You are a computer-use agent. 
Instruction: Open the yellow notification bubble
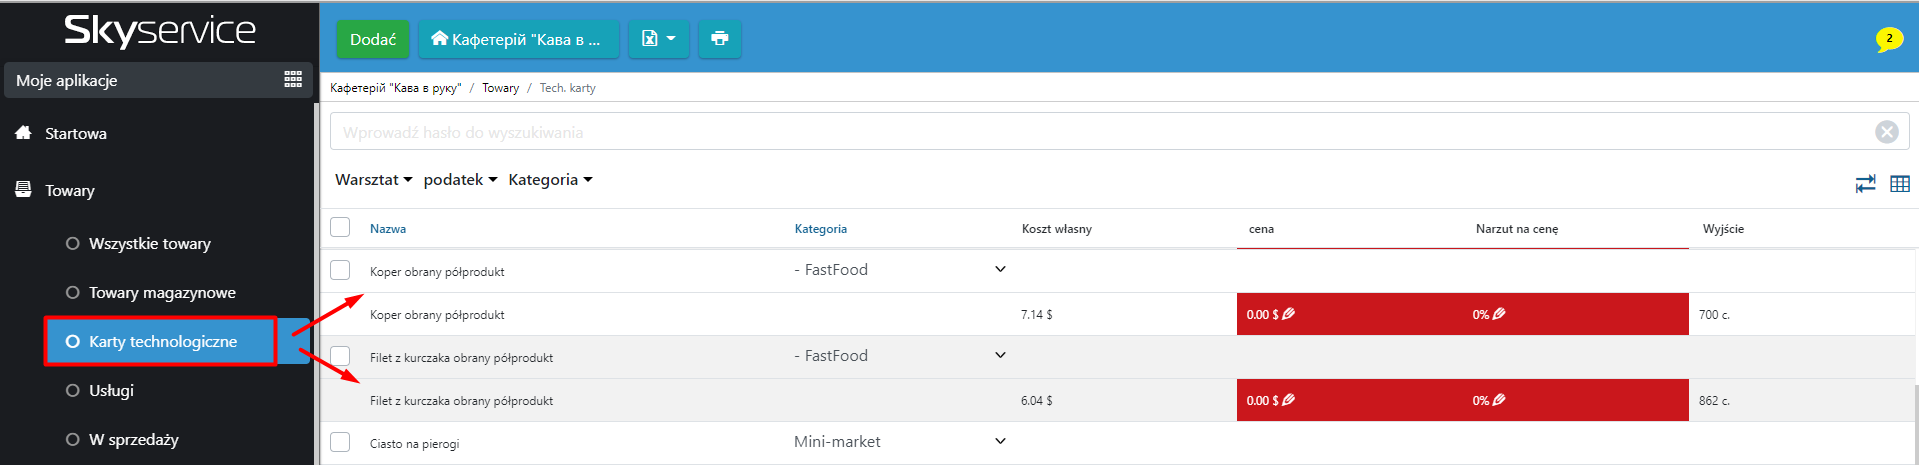pos(1888,39)
